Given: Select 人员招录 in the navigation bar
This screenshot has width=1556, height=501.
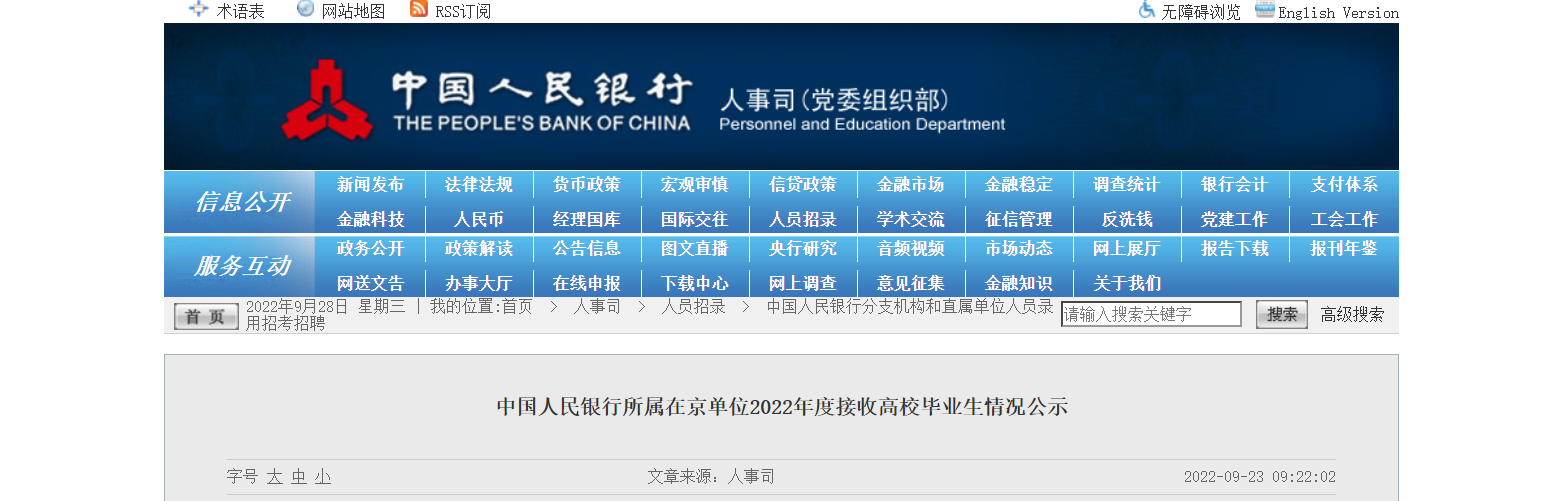Looking at the screenshot, I should (802, 219).
